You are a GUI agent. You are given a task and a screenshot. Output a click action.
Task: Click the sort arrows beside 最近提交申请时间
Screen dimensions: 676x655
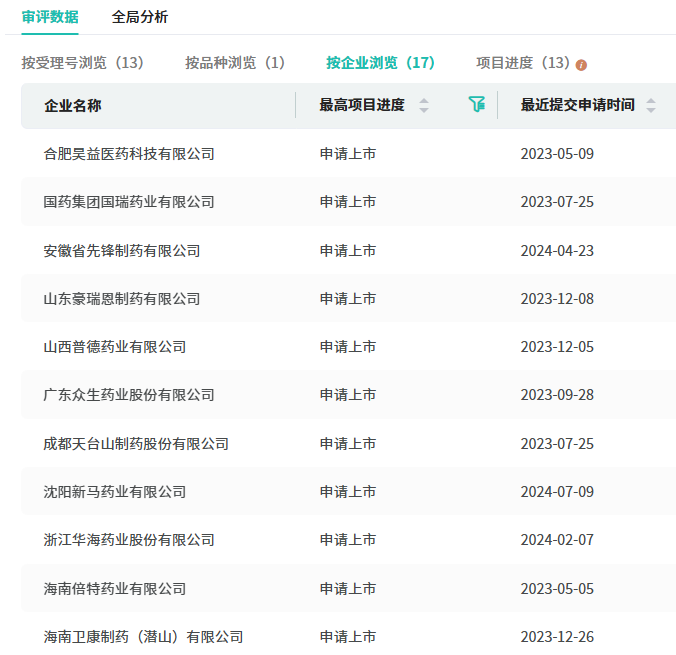coord(651,105)
